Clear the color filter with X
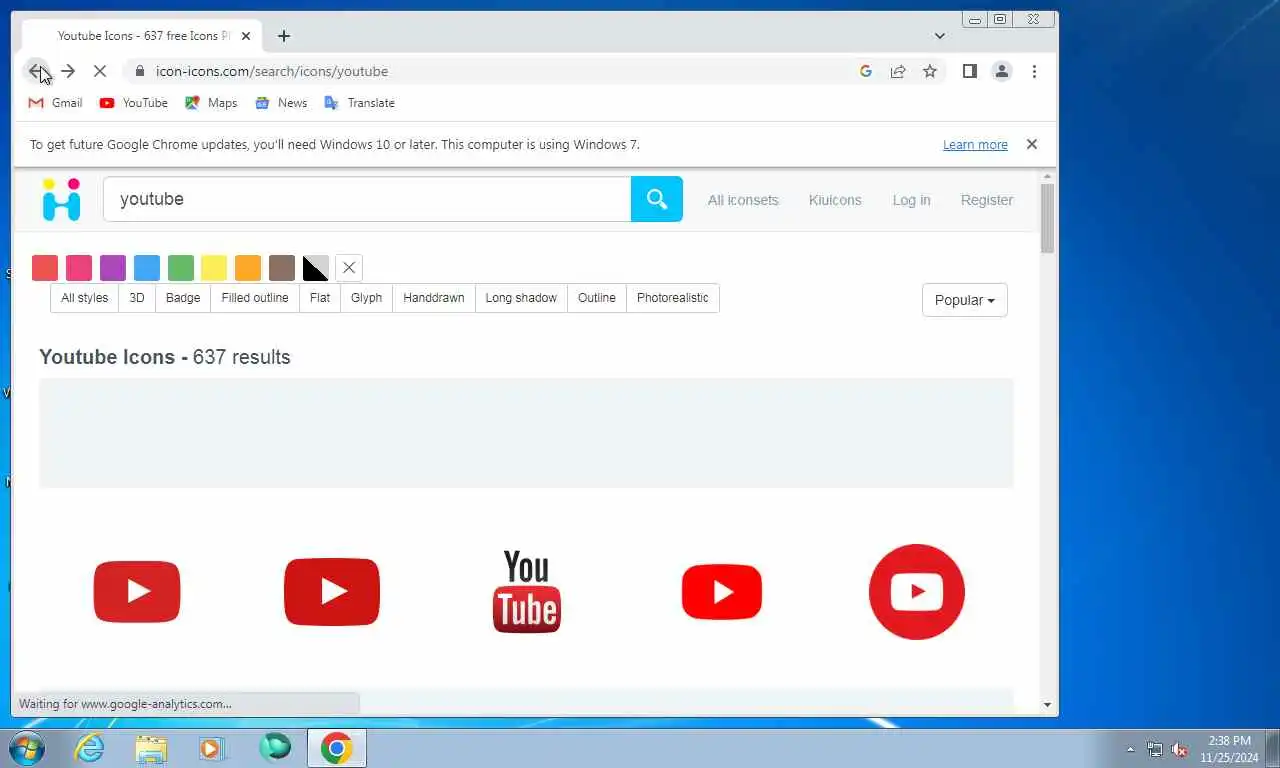 pyautogui.click(x=349, y=268)
